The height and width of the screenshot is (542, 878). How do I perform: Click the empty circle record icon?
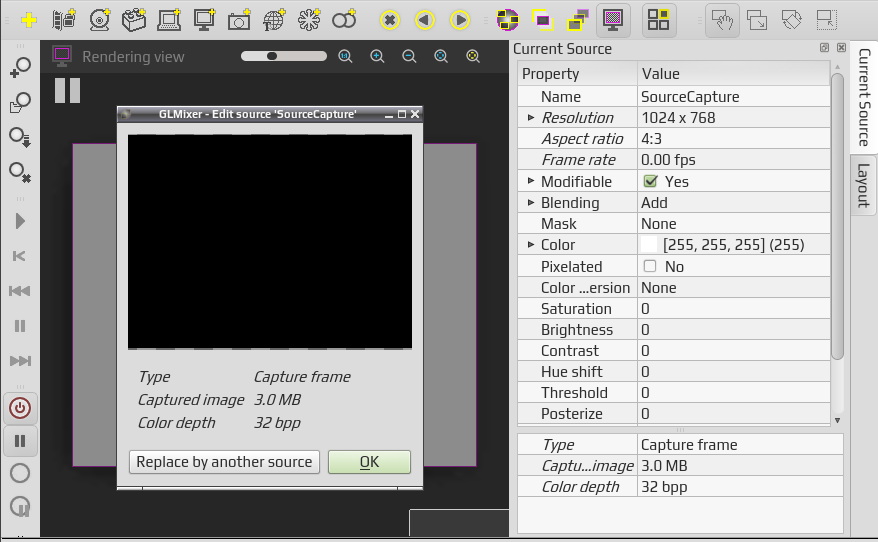click(20, 473)
